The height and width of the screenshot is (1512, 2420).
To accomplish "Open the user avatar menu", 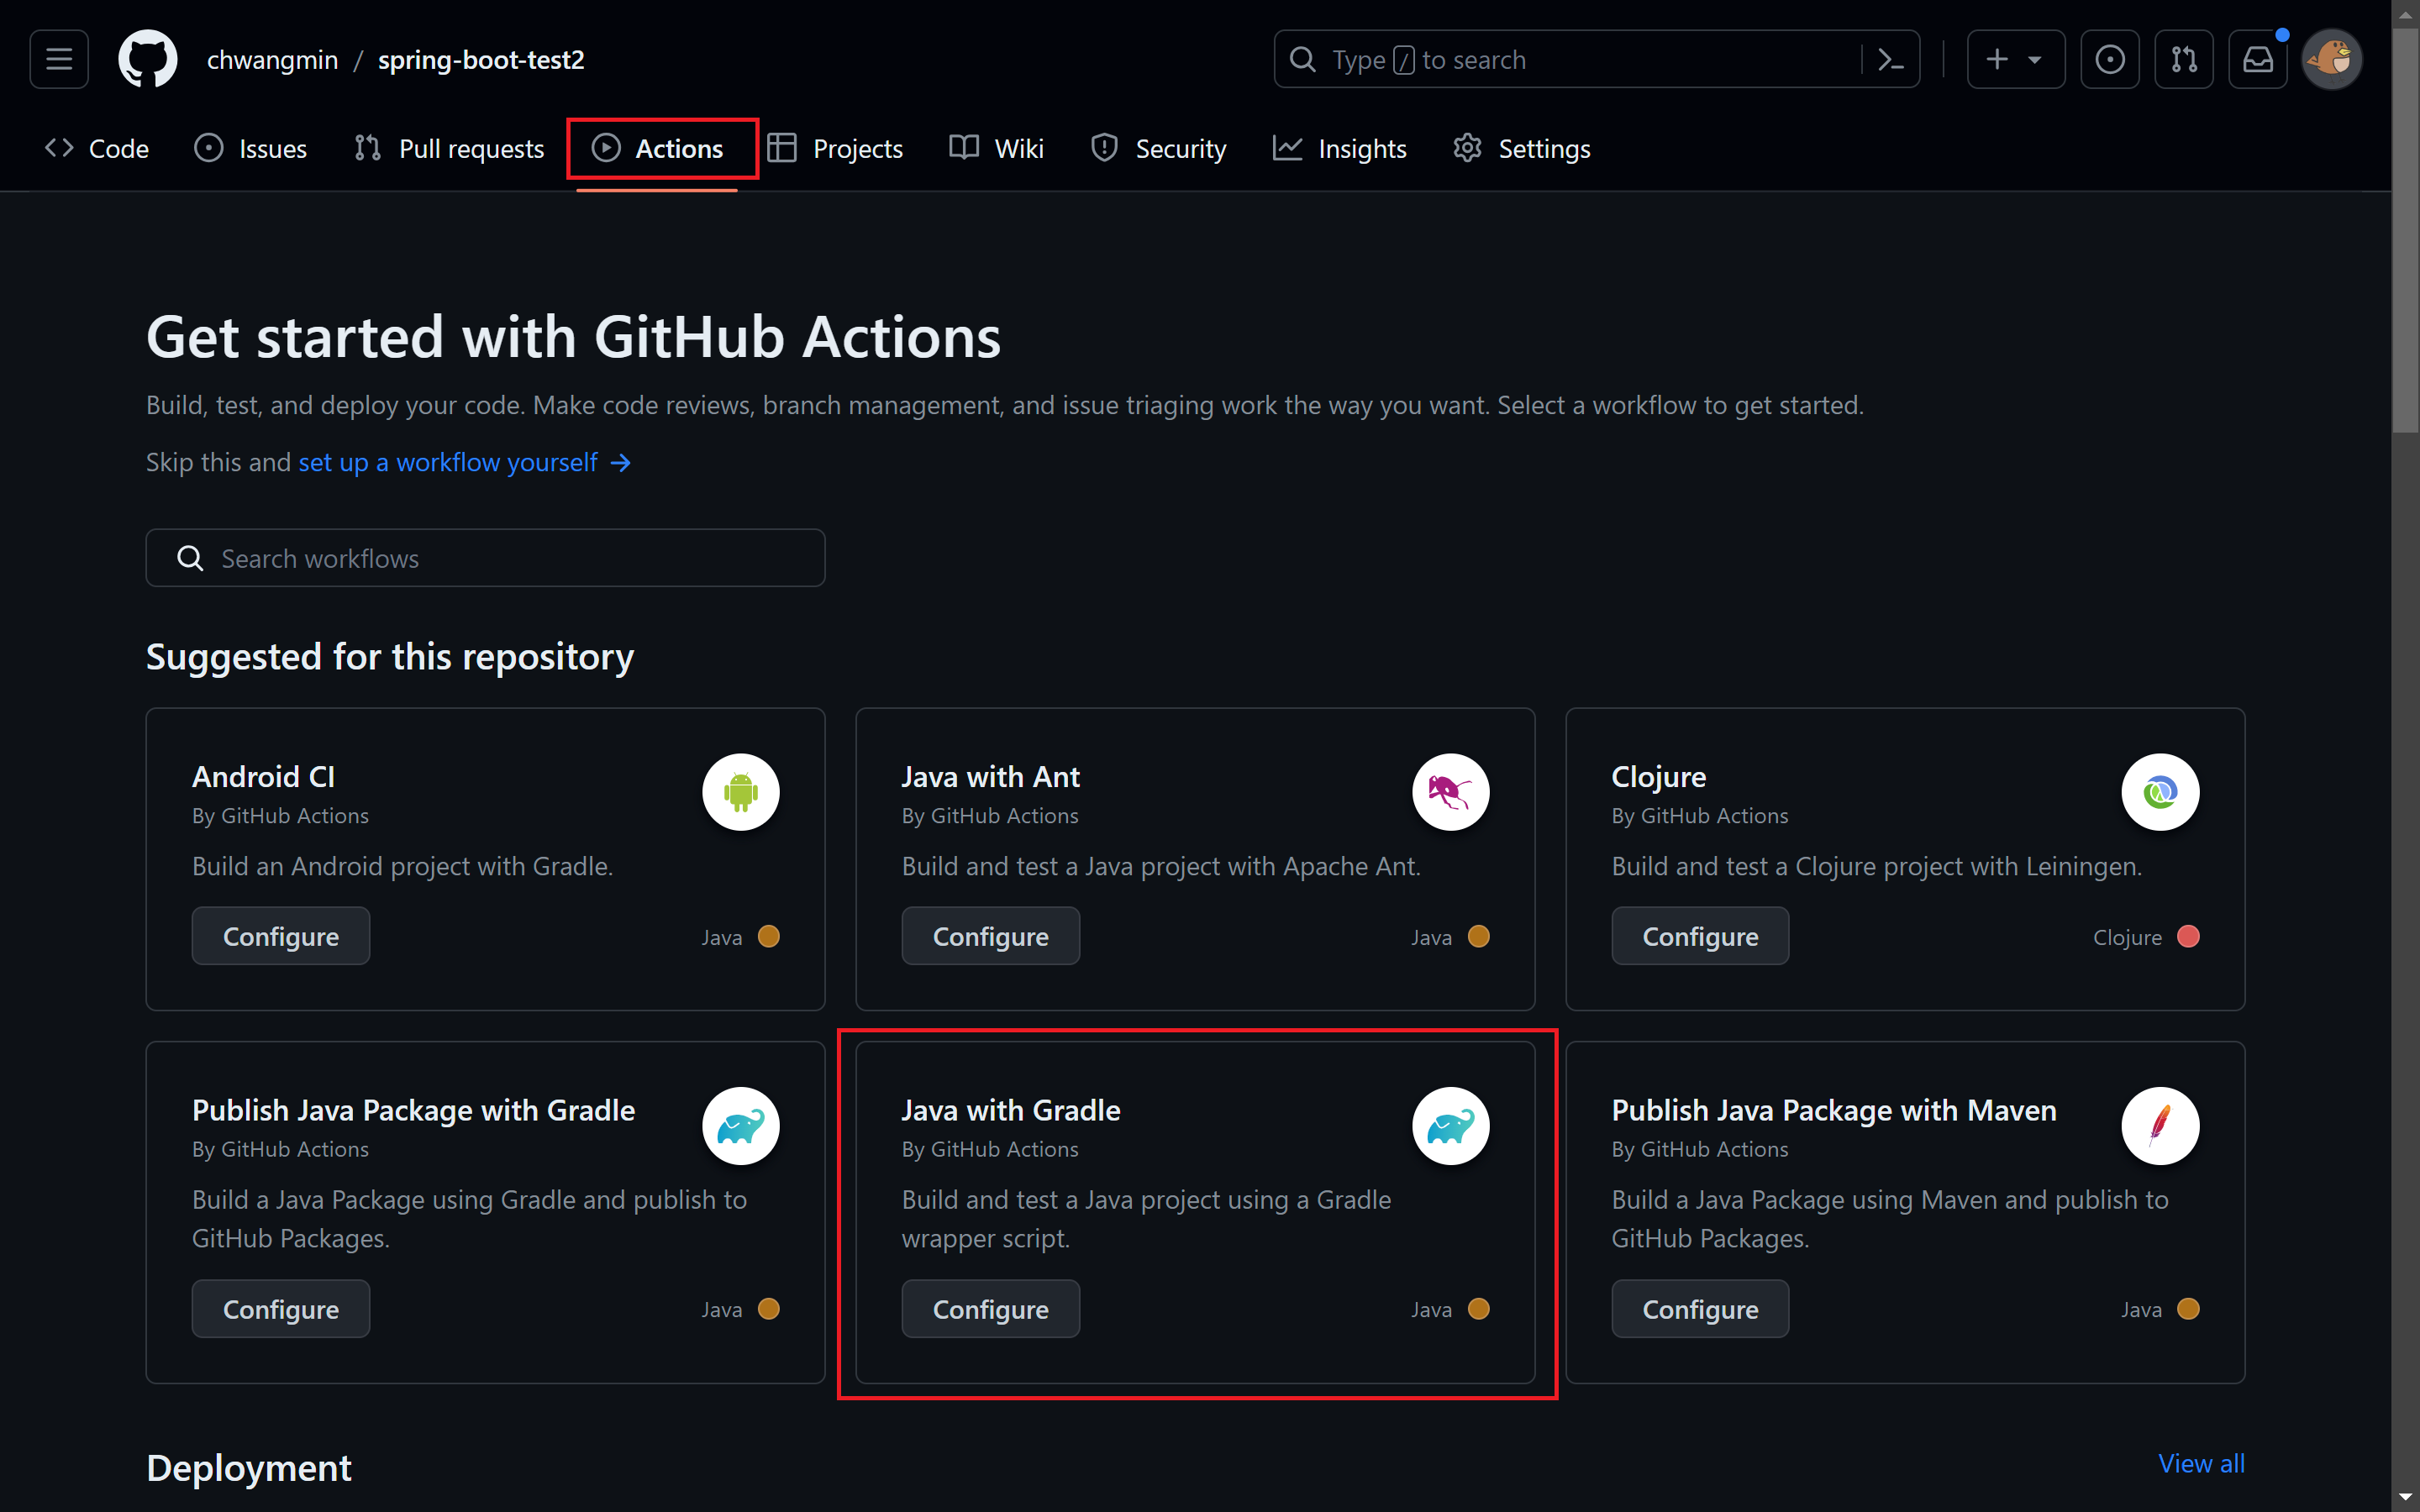I will click(x=2332, y=59).
